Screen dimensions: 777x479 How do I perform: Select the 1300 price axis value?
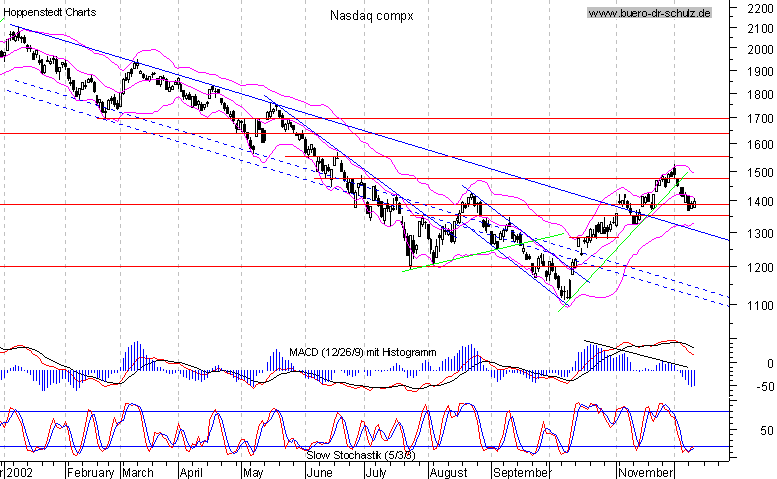tap(760, 233)
